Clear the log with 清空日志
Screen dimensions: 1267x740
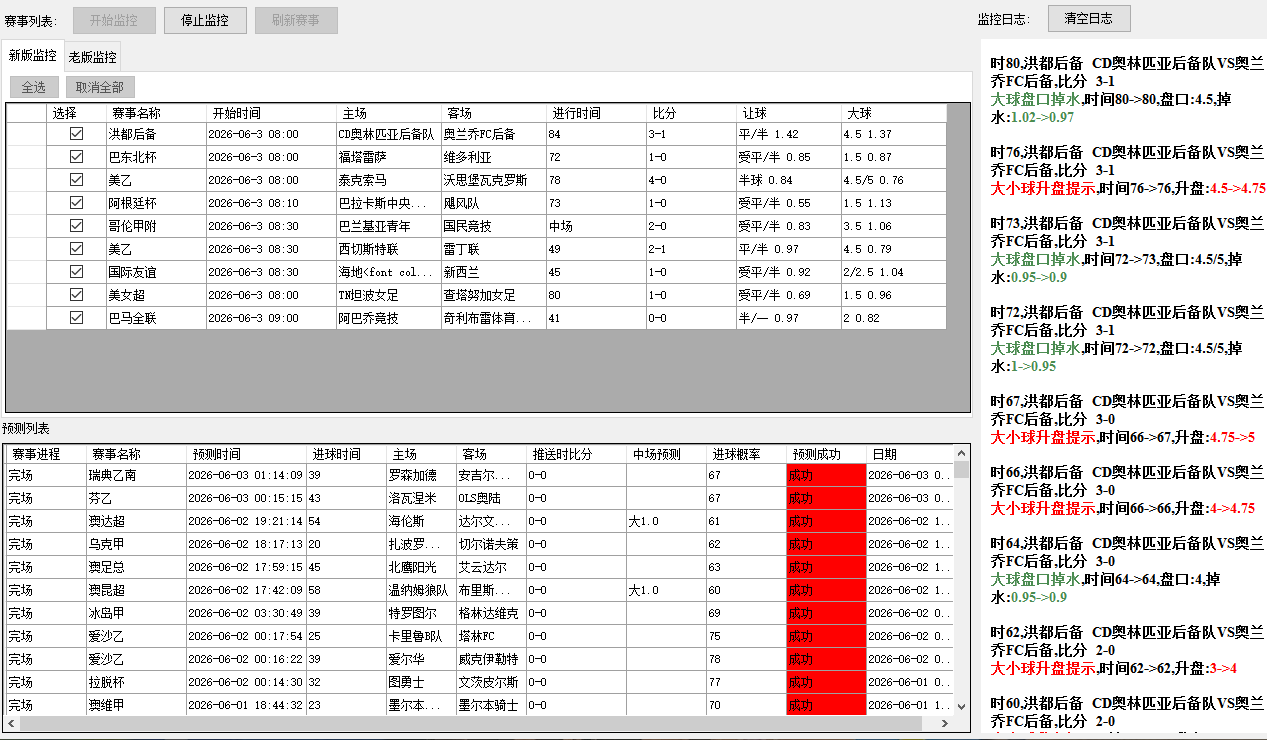1089,18
